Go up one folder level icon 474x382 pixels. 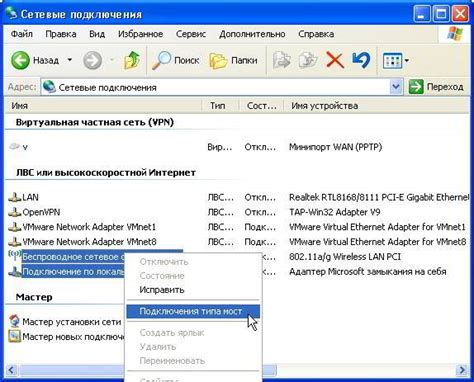pyautogui.click(x=132, y=60)
